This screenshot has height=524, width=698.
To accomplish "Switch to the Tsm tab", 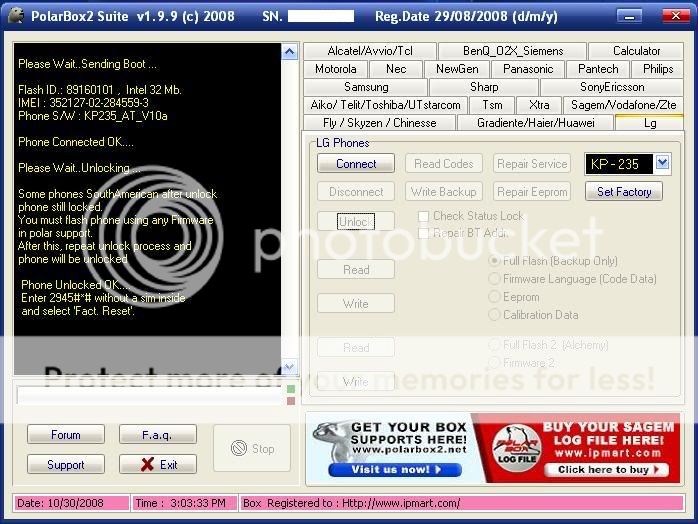I will coord(492,105).
